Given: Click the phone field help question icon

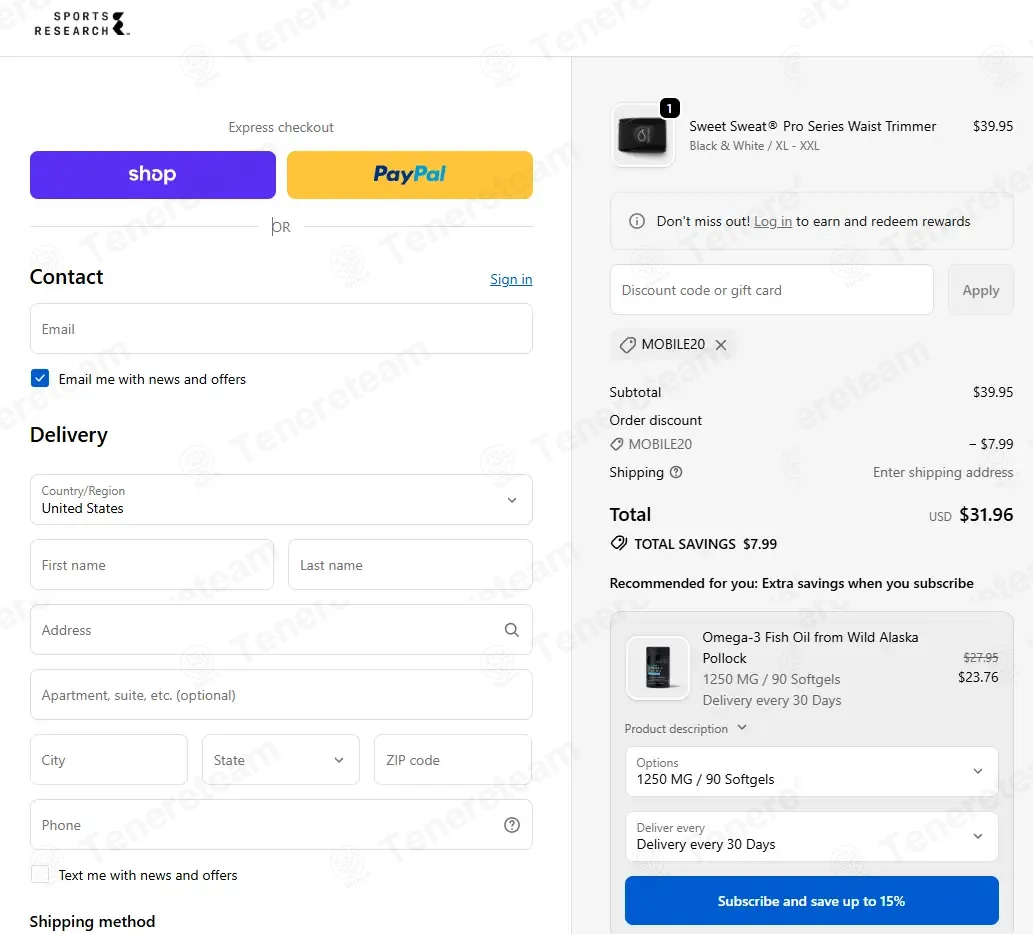Looking at the screenshot, I should click(511, 825).
